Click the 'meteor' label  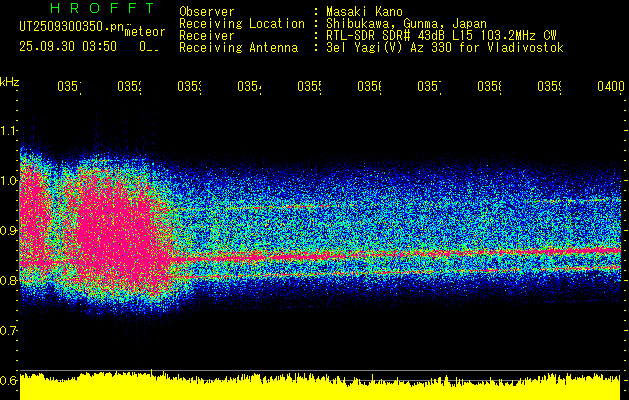click(145, 32)
